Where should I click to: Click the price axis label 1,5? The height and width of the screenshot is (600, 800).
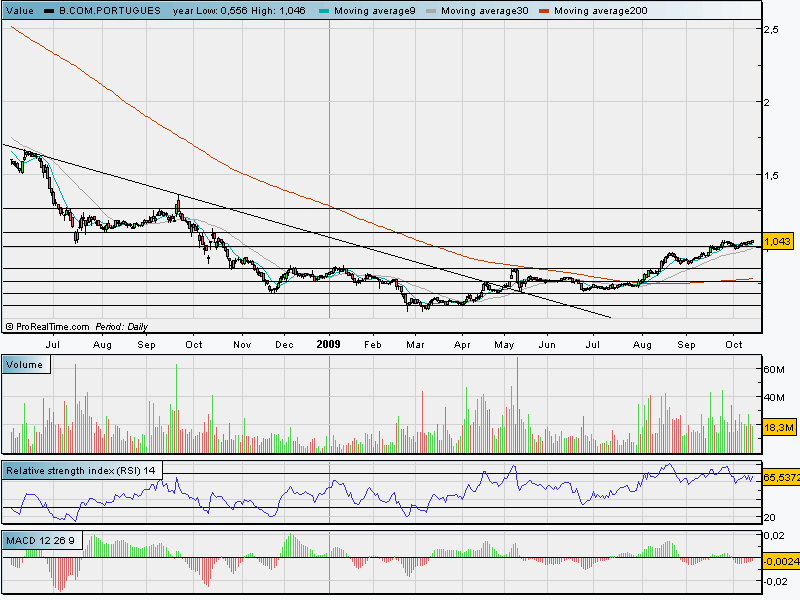pos(770,175)
